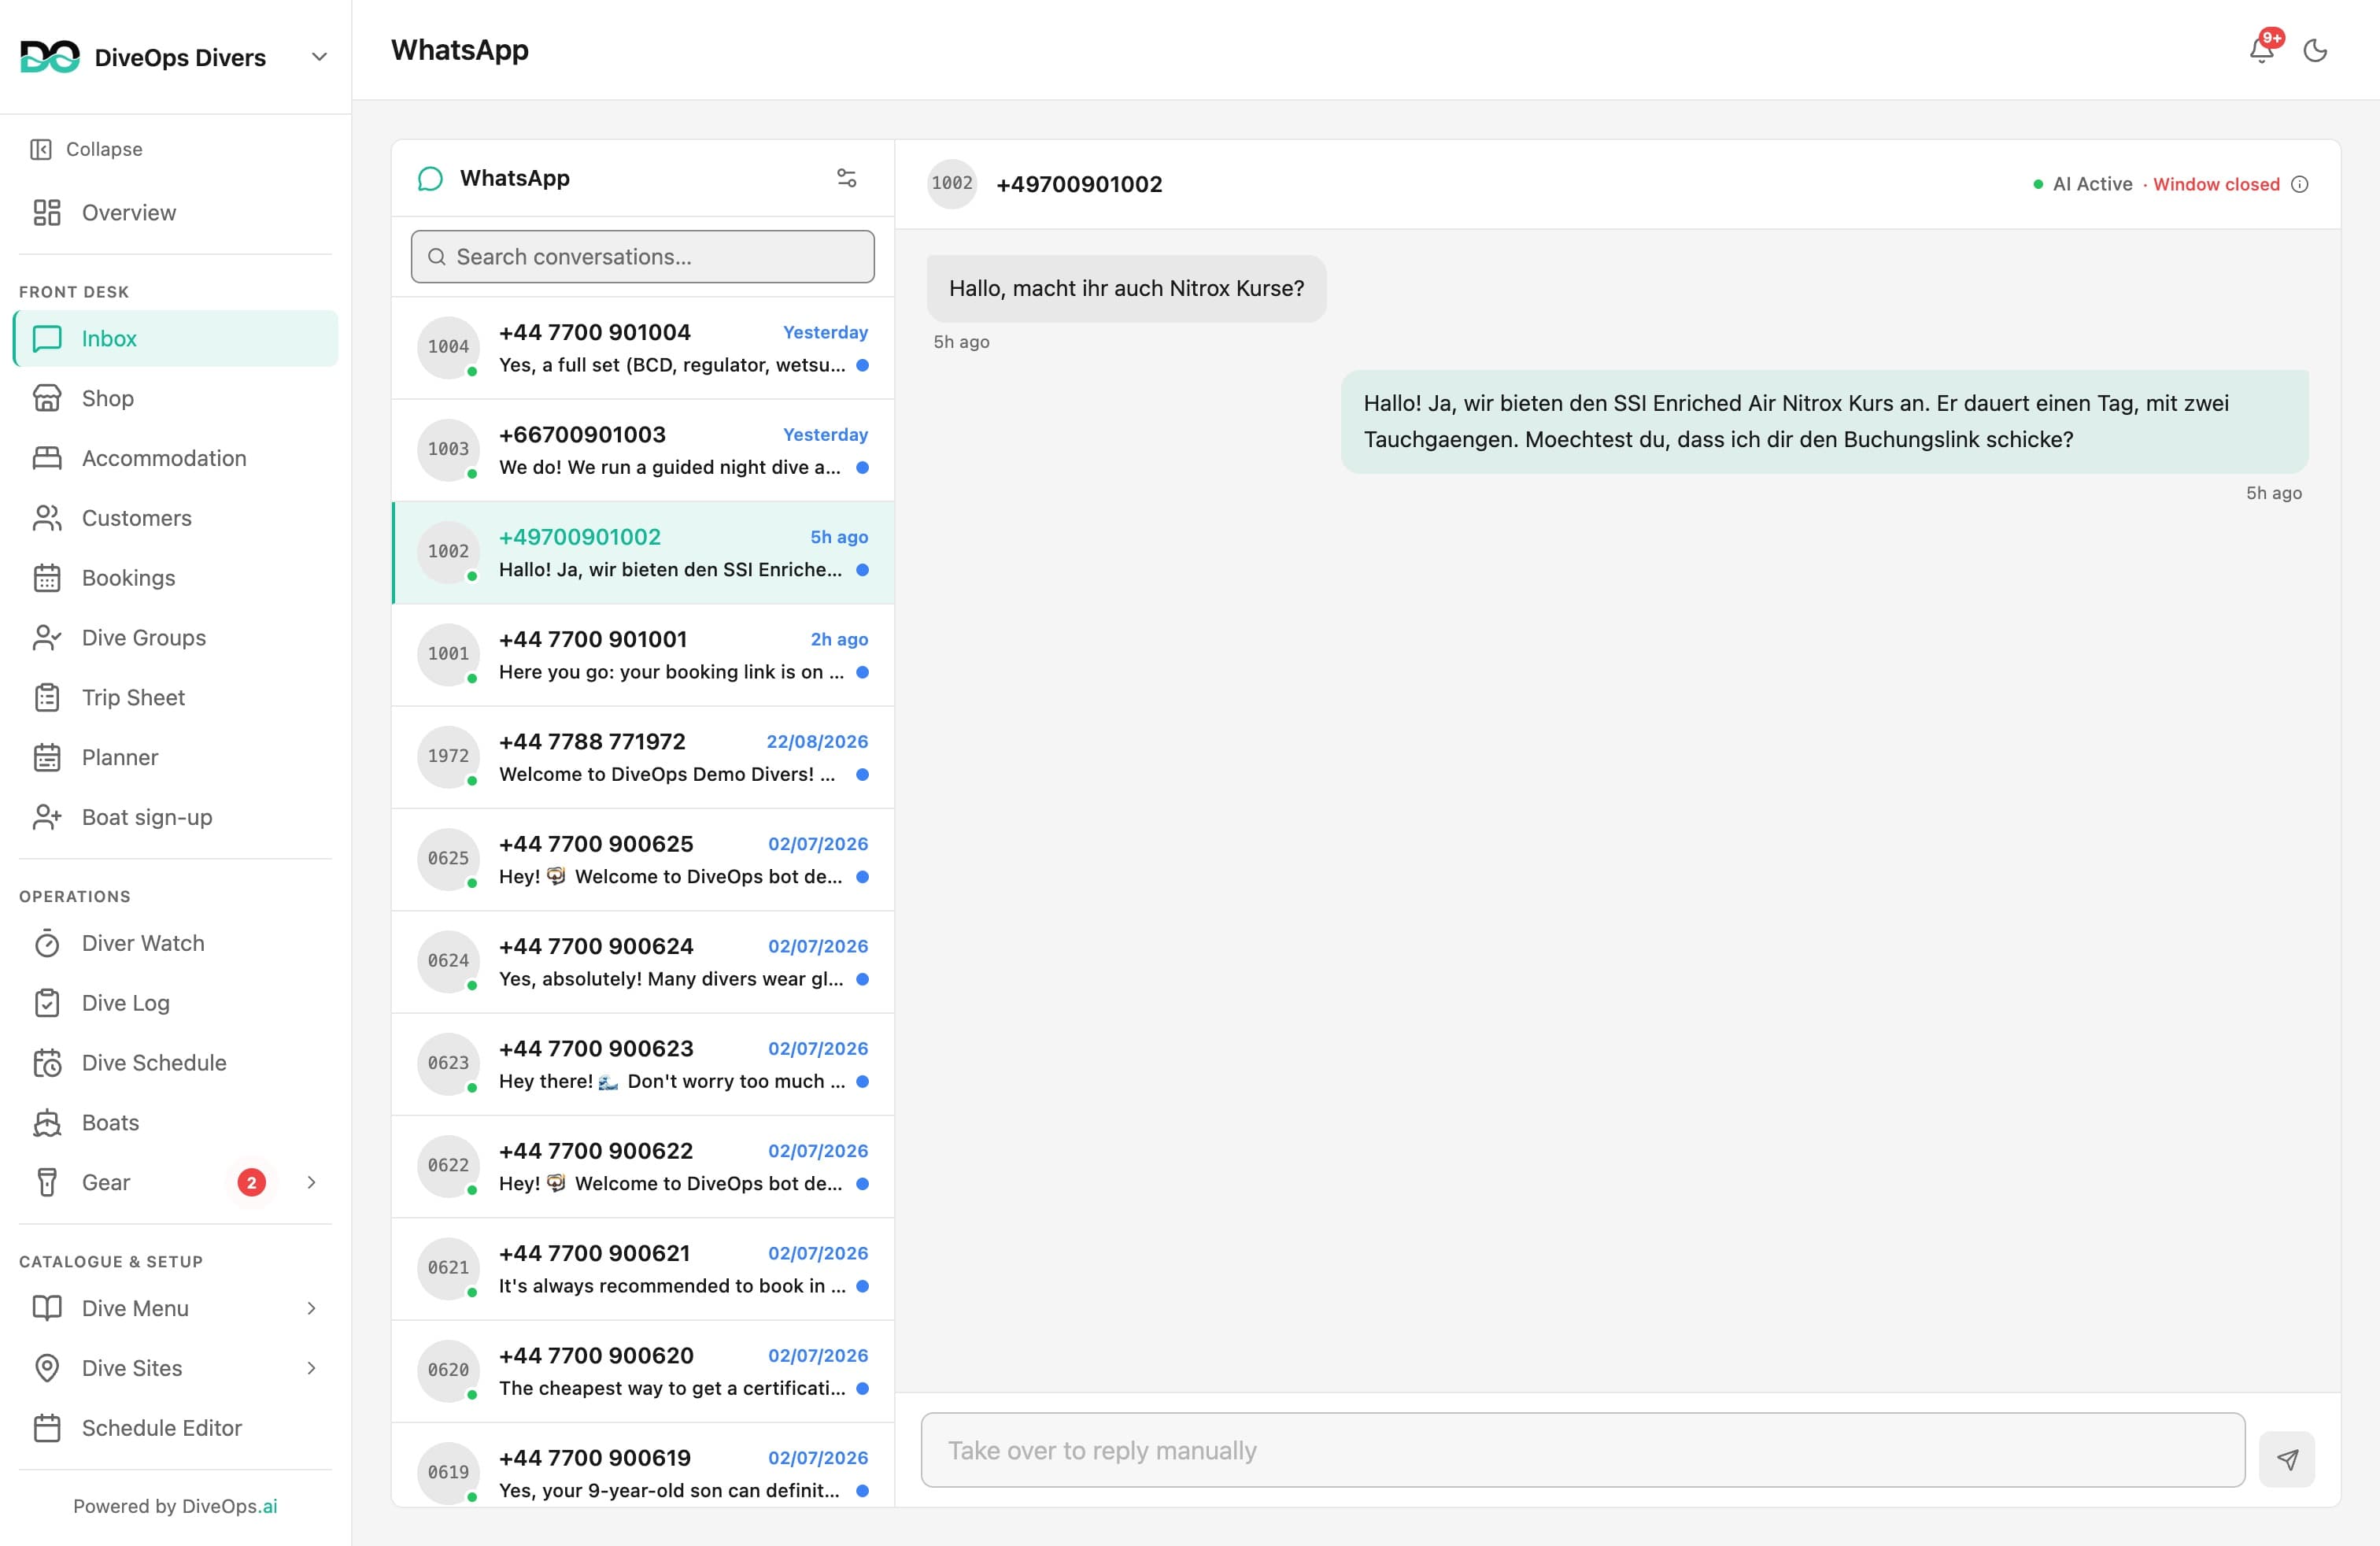Open conversation with +44 7700 901004

pos(643,348)
